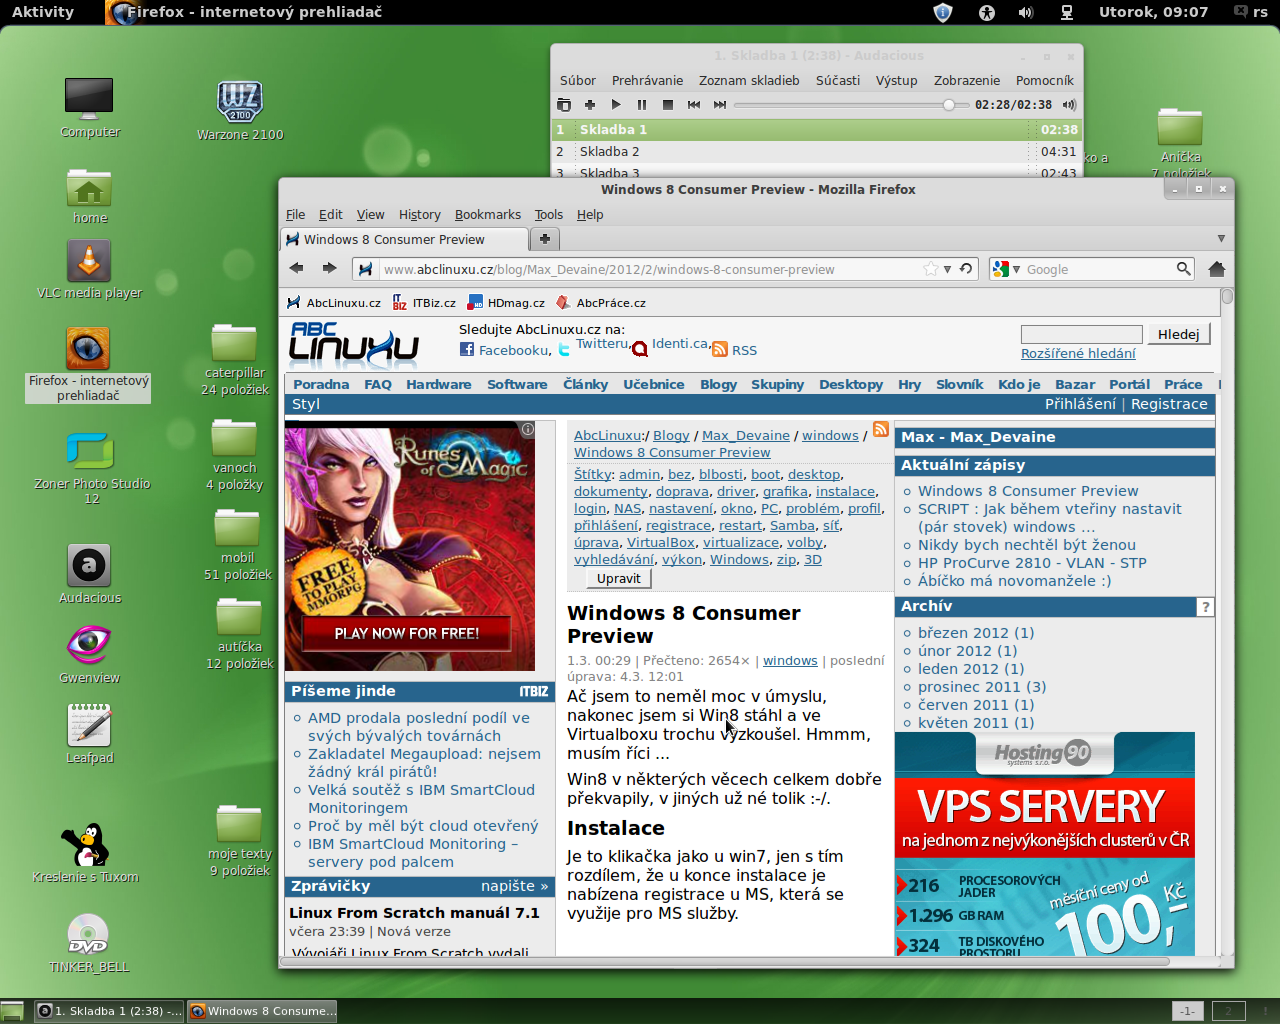This screenshot has width=1280, height=1024.
Task: Bookmark this page with the star icon
Action: pos(931,269)
